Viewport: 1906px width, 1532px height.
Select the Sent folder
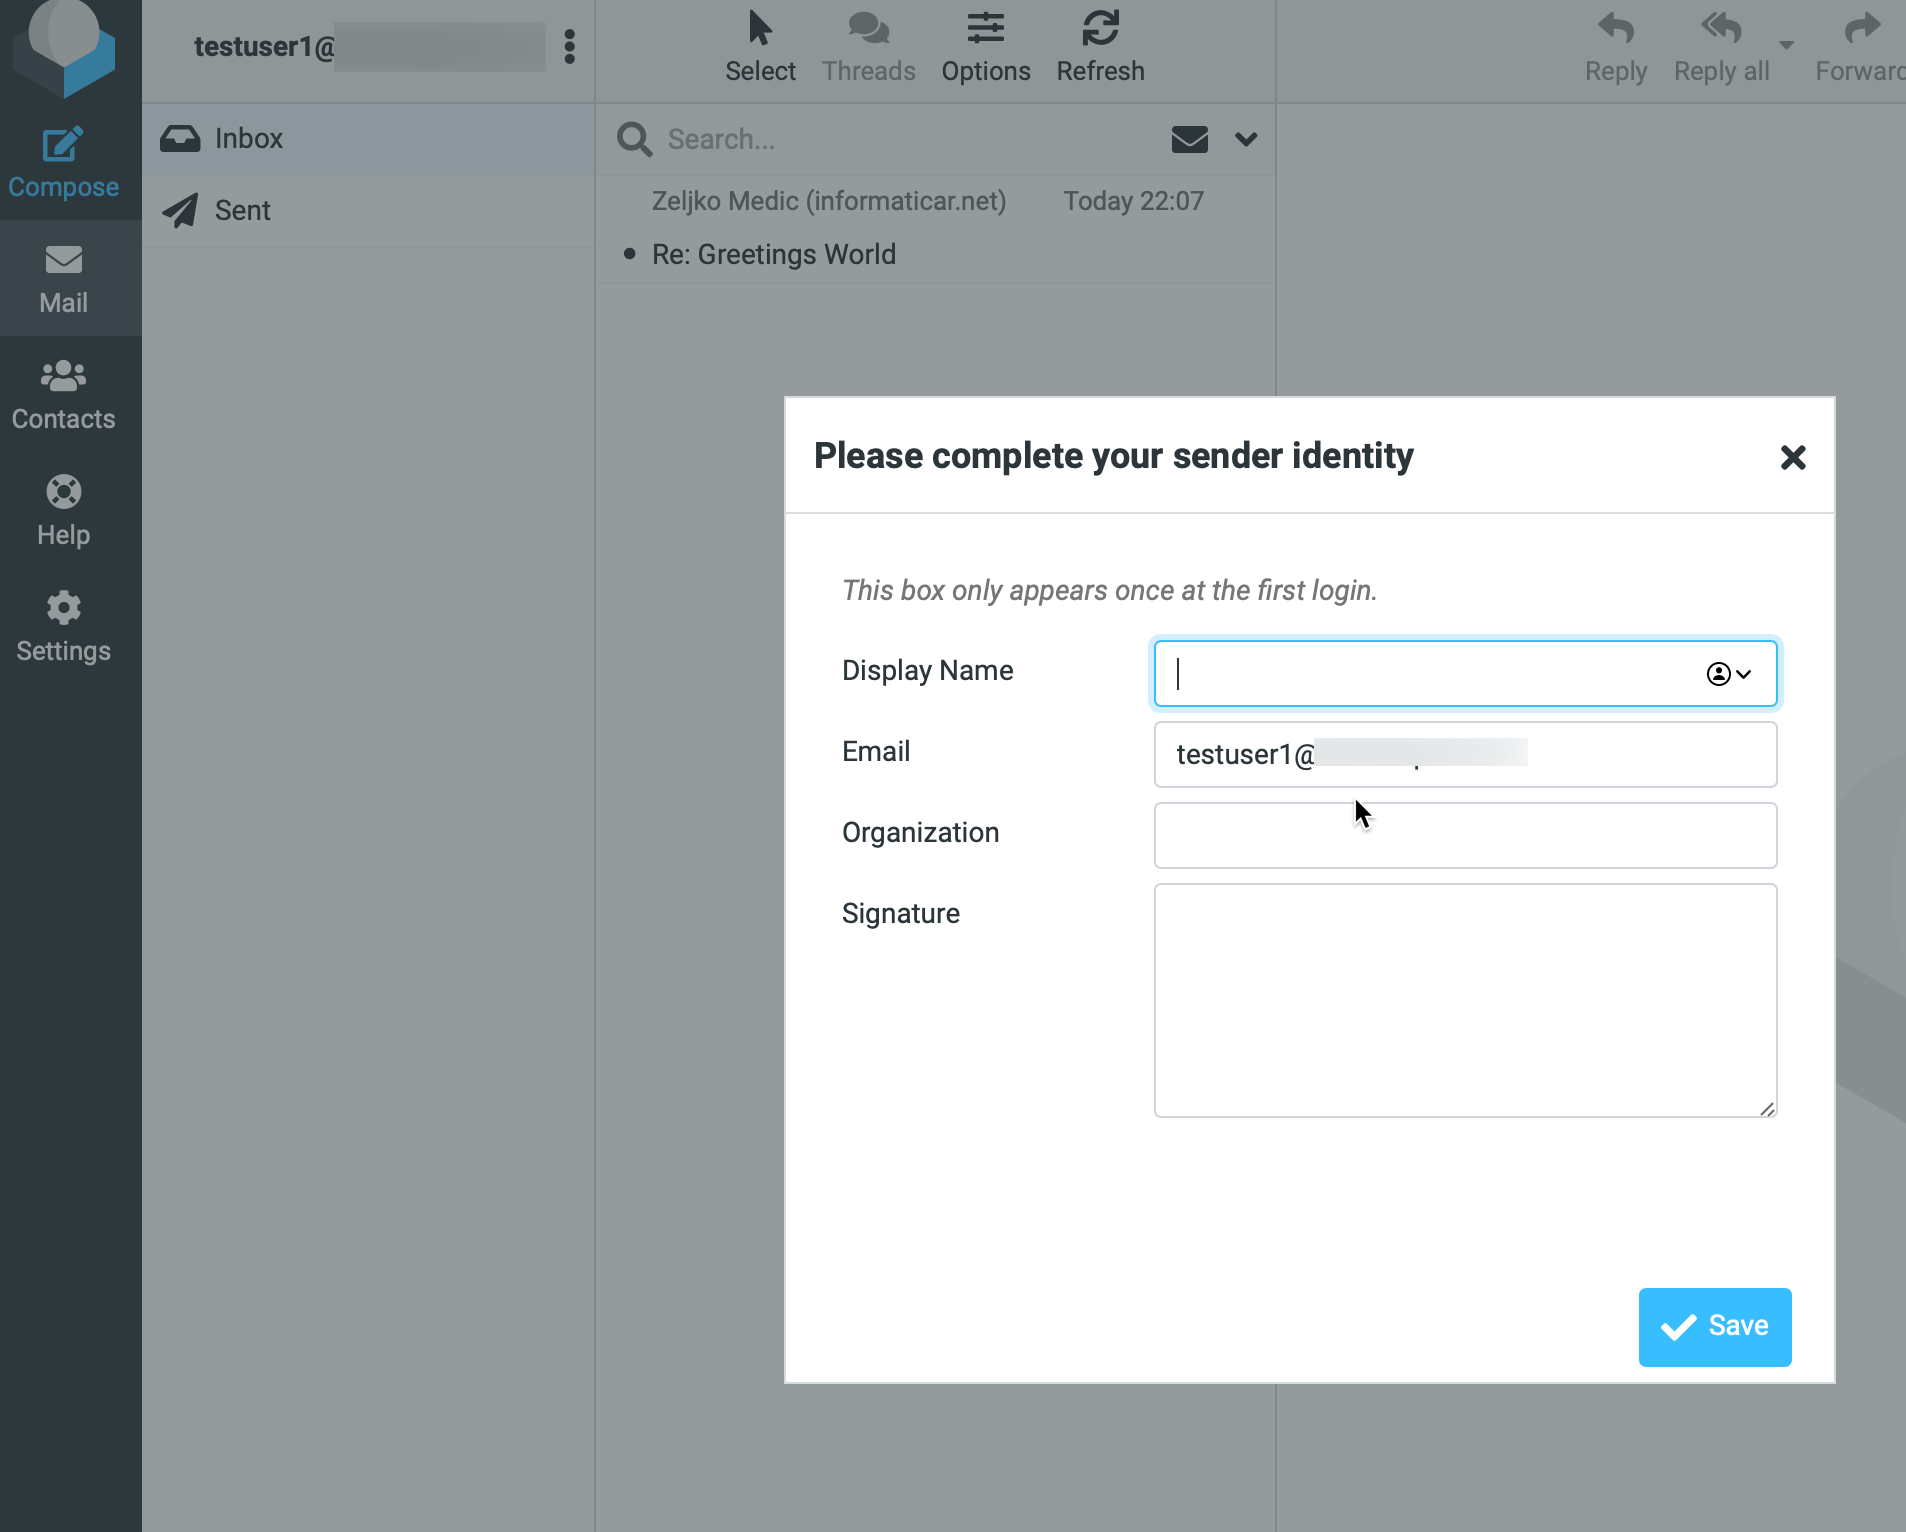(x=368, y=211)
